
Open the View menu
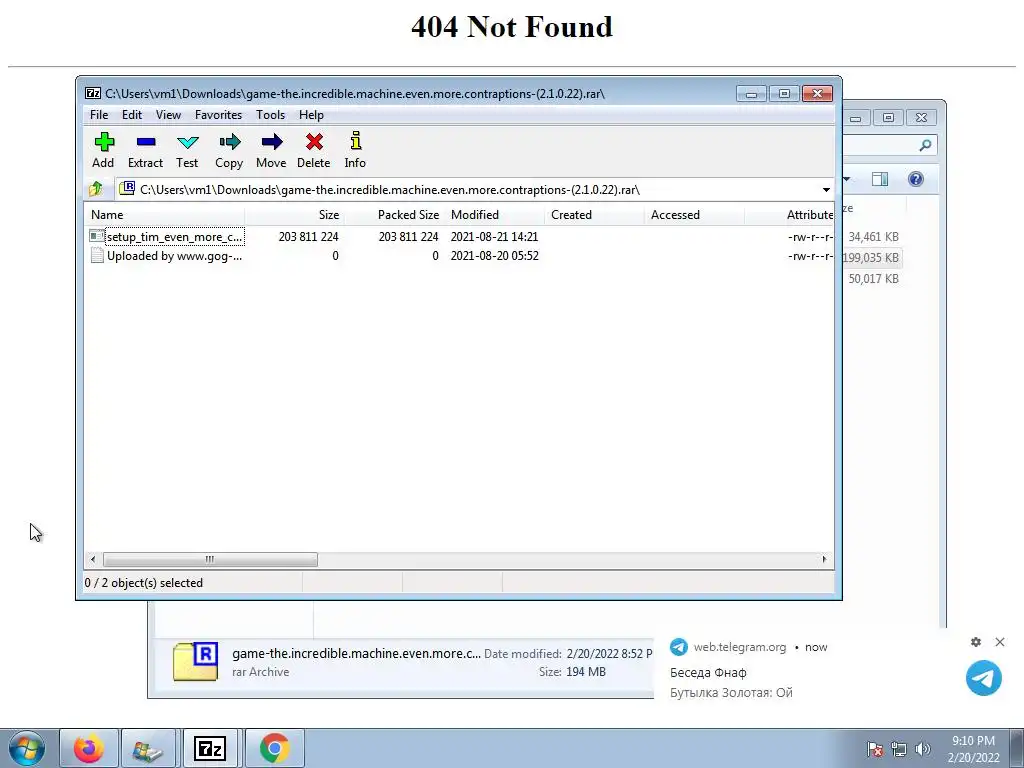[x=168, y=114]
